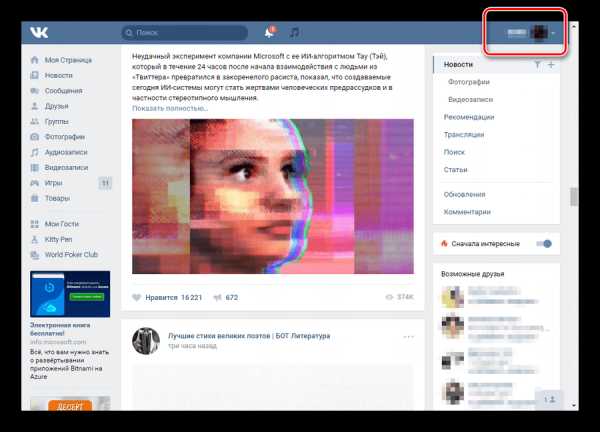This screenshot has height=432, width=600.
Task: Click Аудиозаписи note icon in sidebar
Action: tap(34, 152)
